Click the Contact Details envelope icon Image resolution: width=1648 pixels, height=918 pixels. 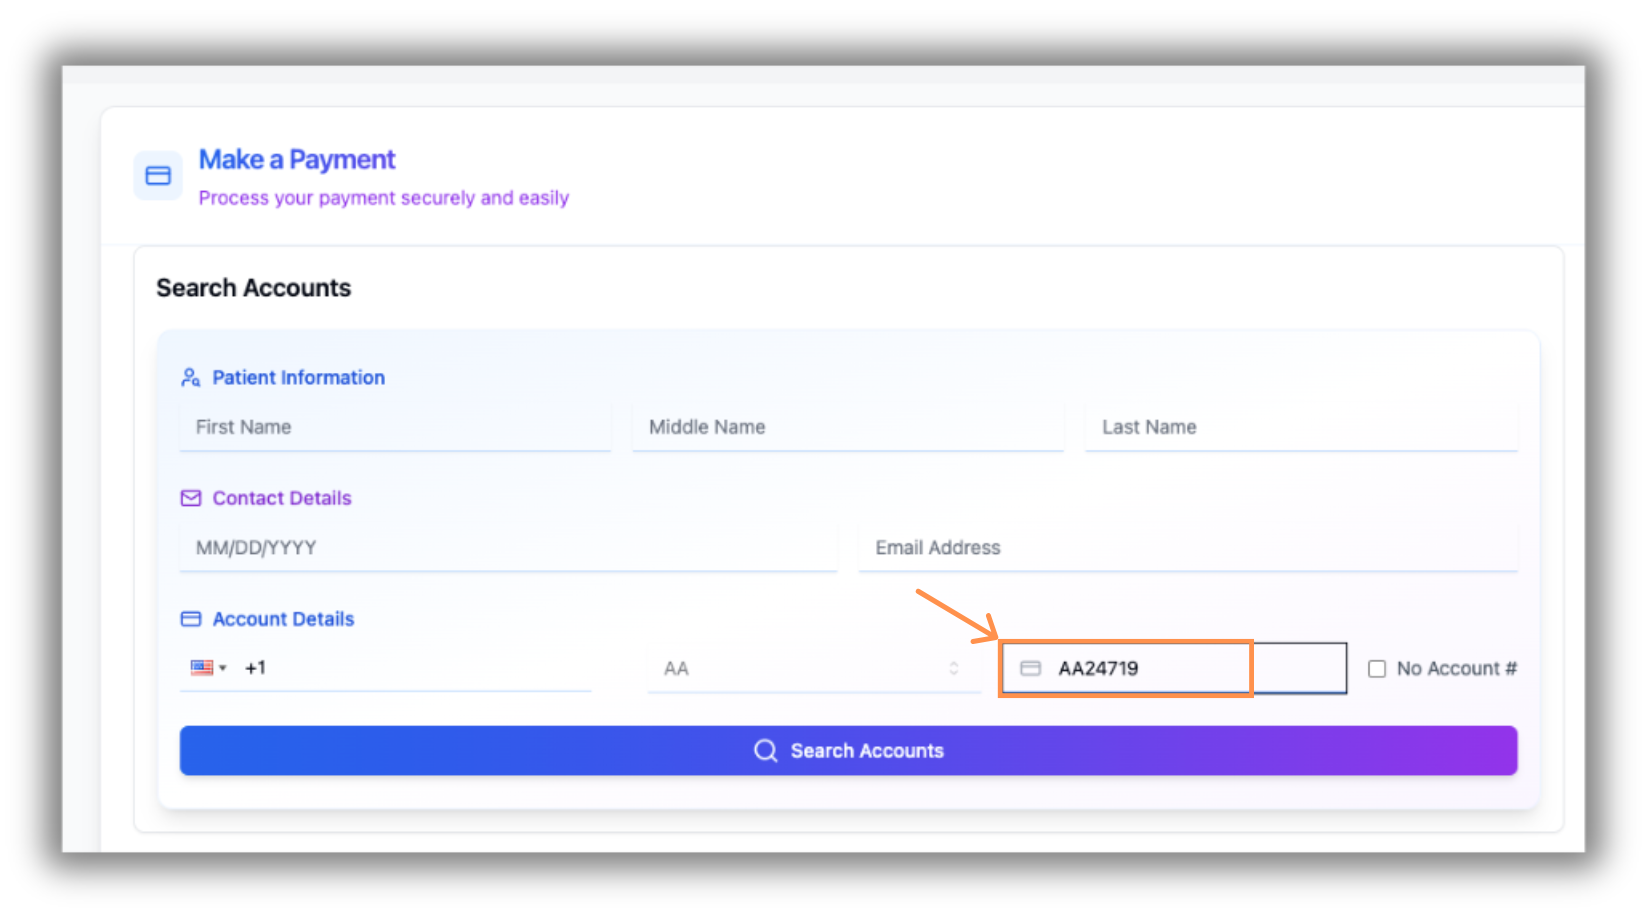[190, 498]
